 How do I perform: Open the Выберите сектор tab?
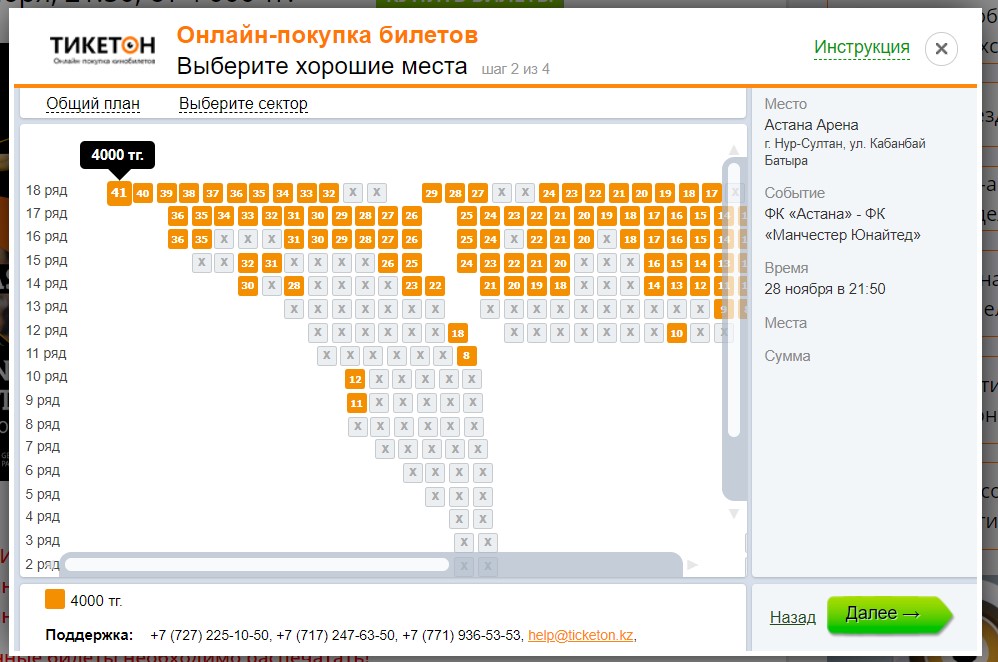click(x=243, y=104)
